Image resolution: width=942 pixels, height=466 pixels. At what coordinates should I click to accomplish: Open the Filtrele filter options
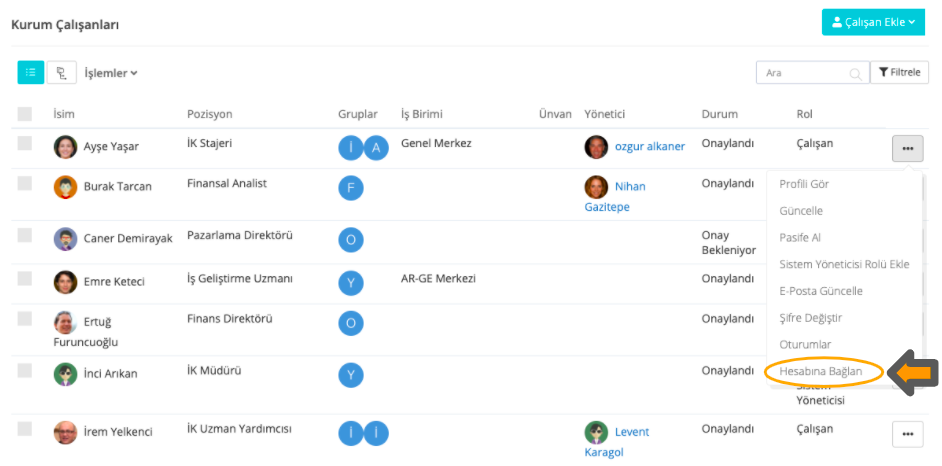coord(900,72)
